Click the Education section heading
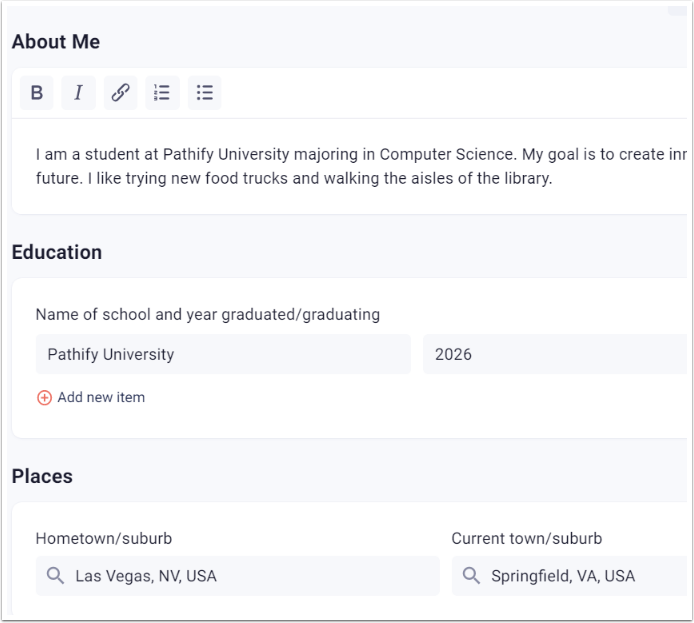 pyautogui.click(x=57, y=252)
